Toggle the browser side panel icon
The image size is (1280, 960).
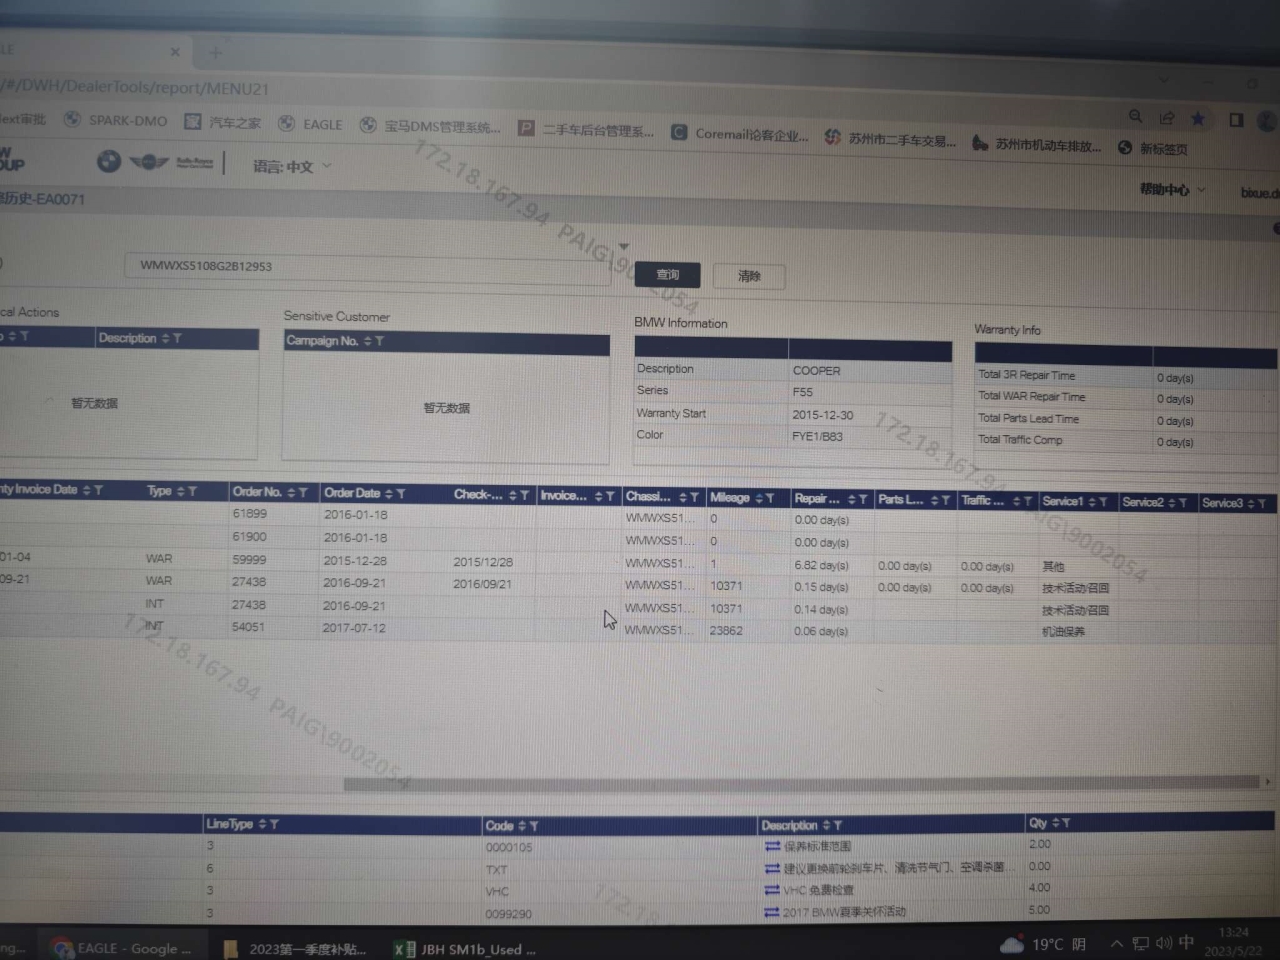point(1236,120)
